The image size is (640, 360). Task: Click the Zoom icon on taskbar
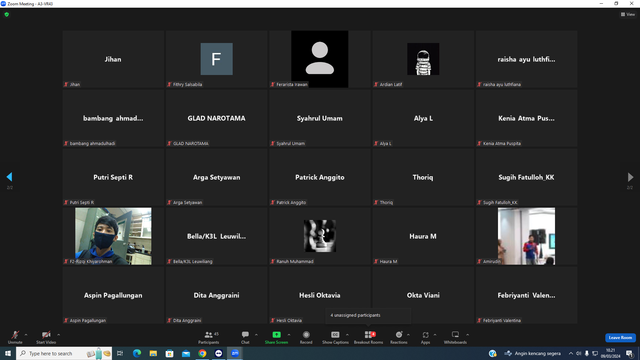pyautogui.click(x=235, y=353)
